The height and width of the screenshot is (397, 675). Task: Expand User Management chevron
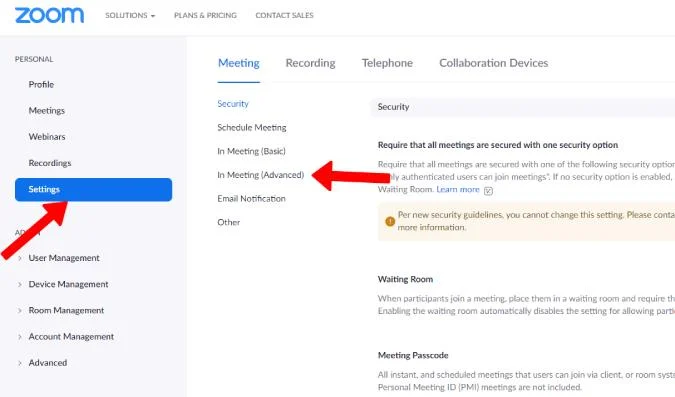(x=20, y=258)
